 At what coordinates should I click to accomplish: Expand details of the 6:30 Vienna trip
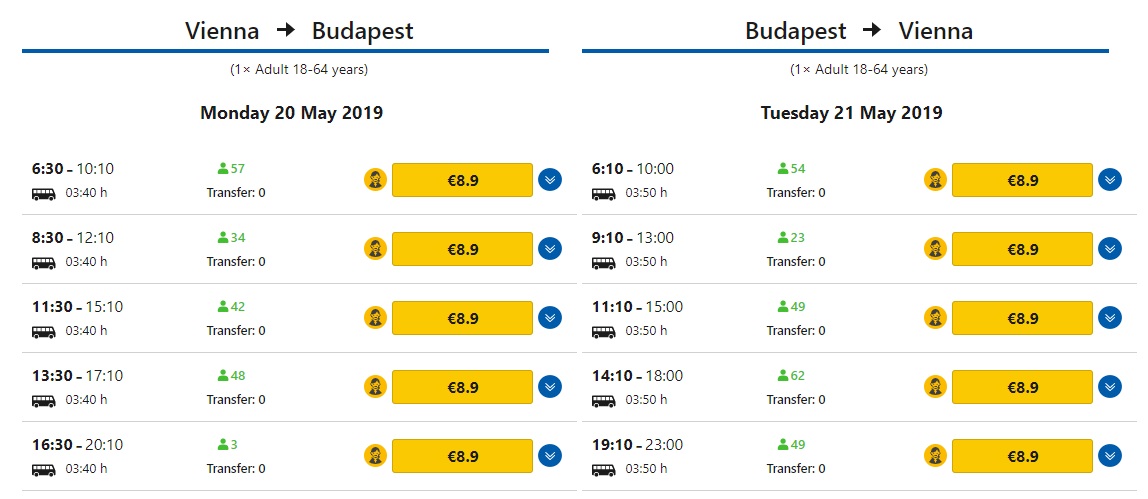click(550, 180)
